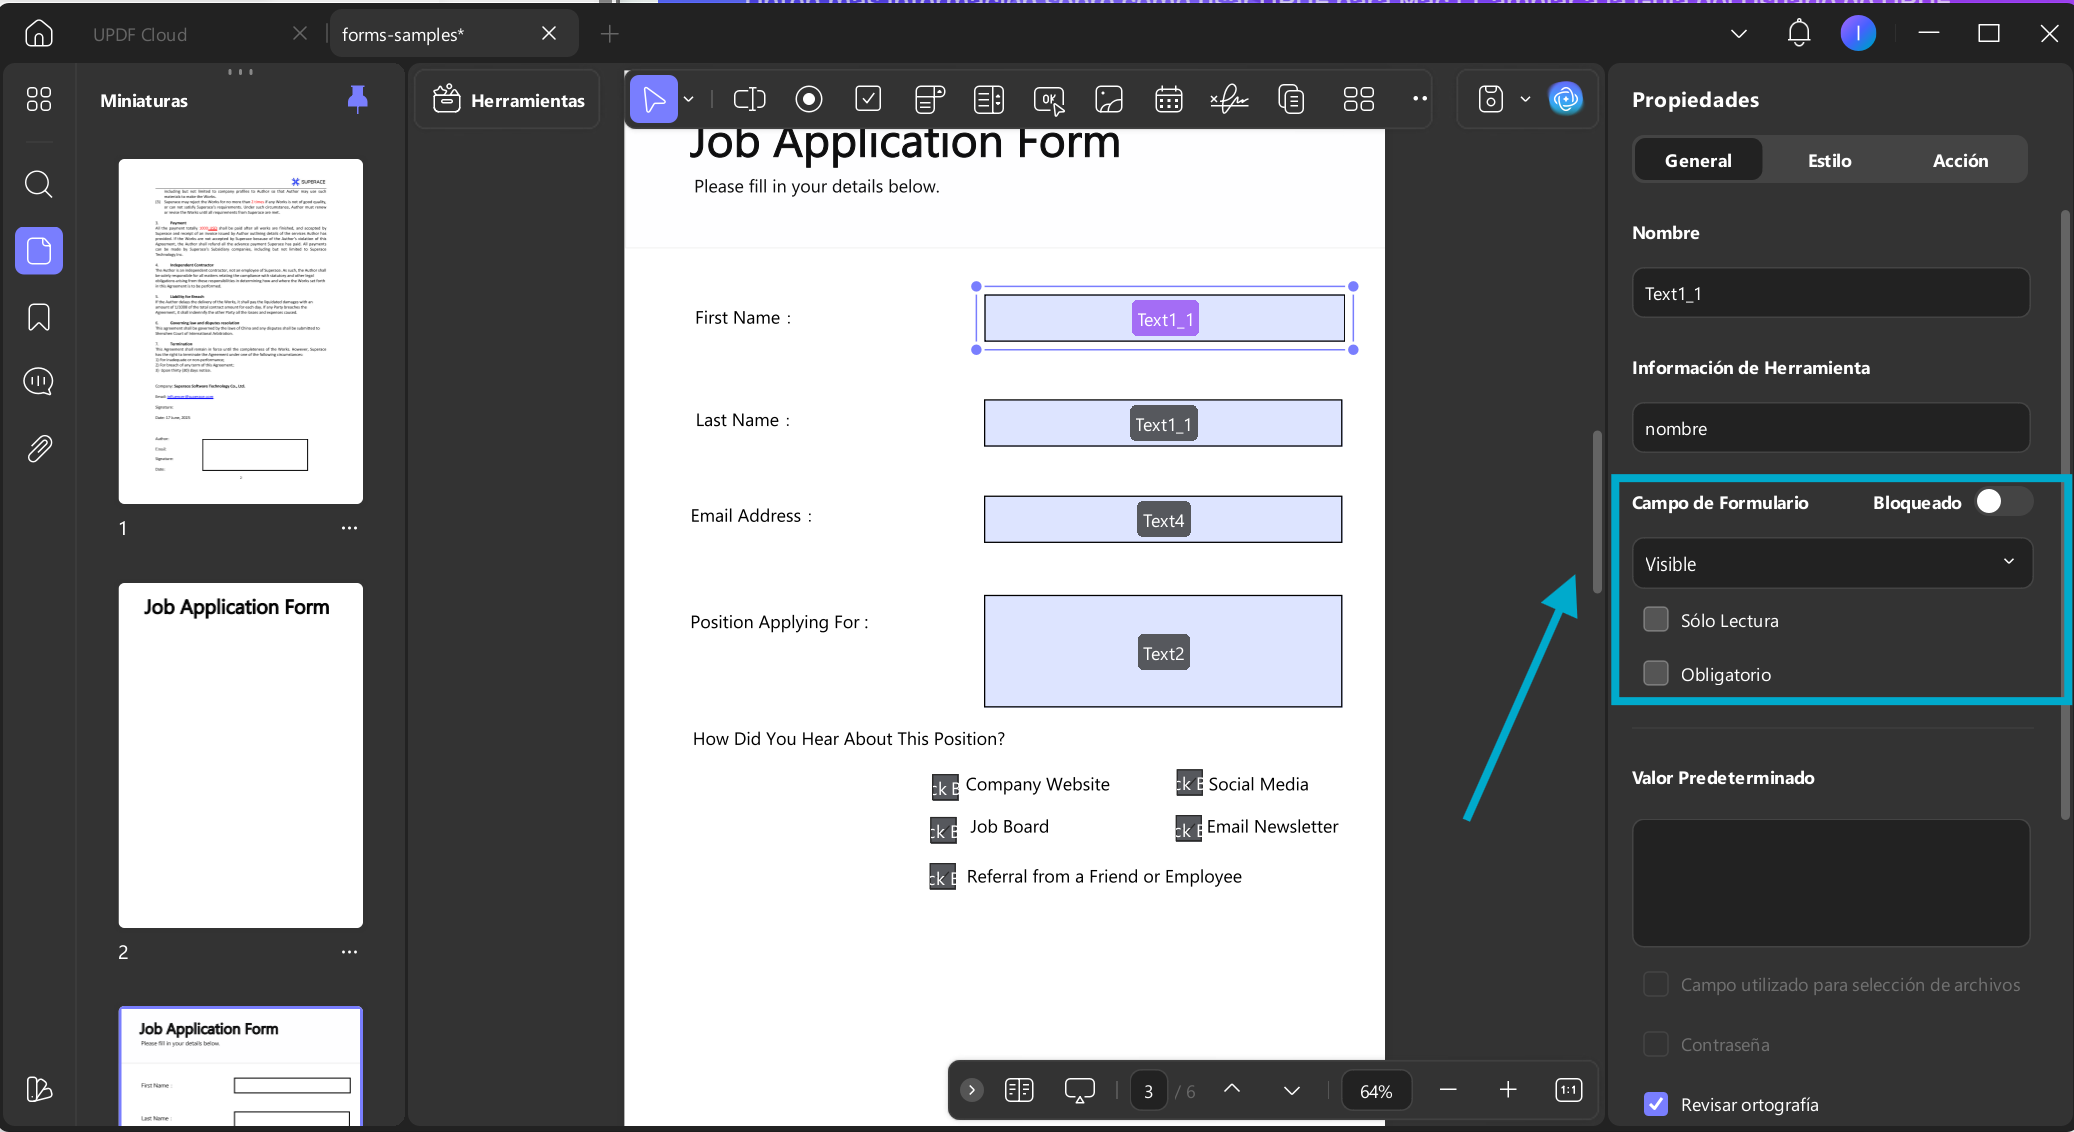Switch to the Acción tab
Screen dimensions: 2074x1132
(x=1960, y=160)
